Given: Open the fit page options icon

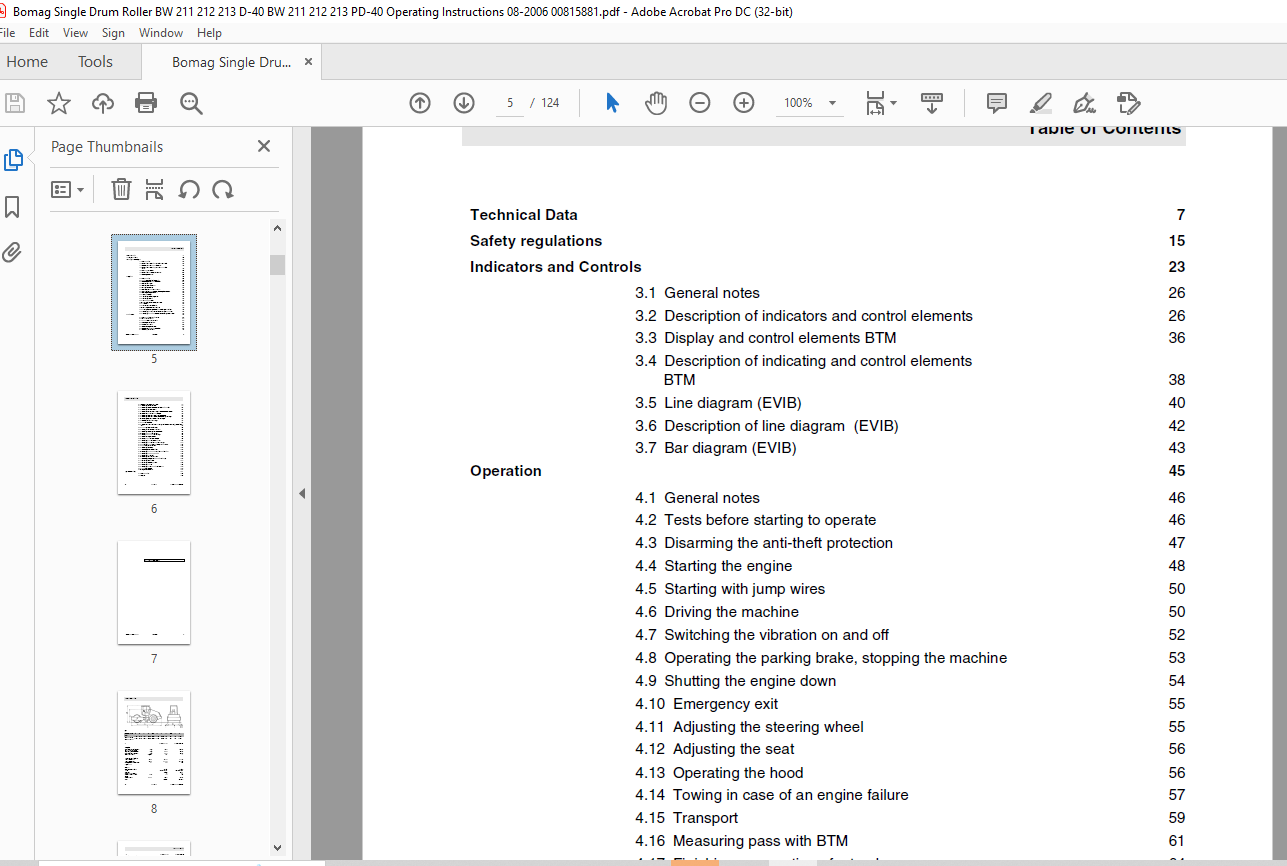Looking at the screenshot, I should 881,103.
